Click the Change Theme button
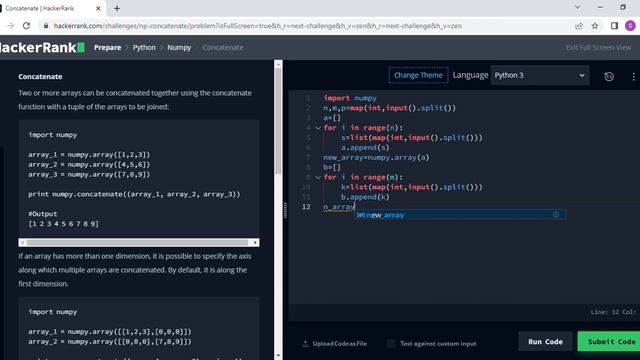Screen dimensions: 640x360 [x=418, y=75]
